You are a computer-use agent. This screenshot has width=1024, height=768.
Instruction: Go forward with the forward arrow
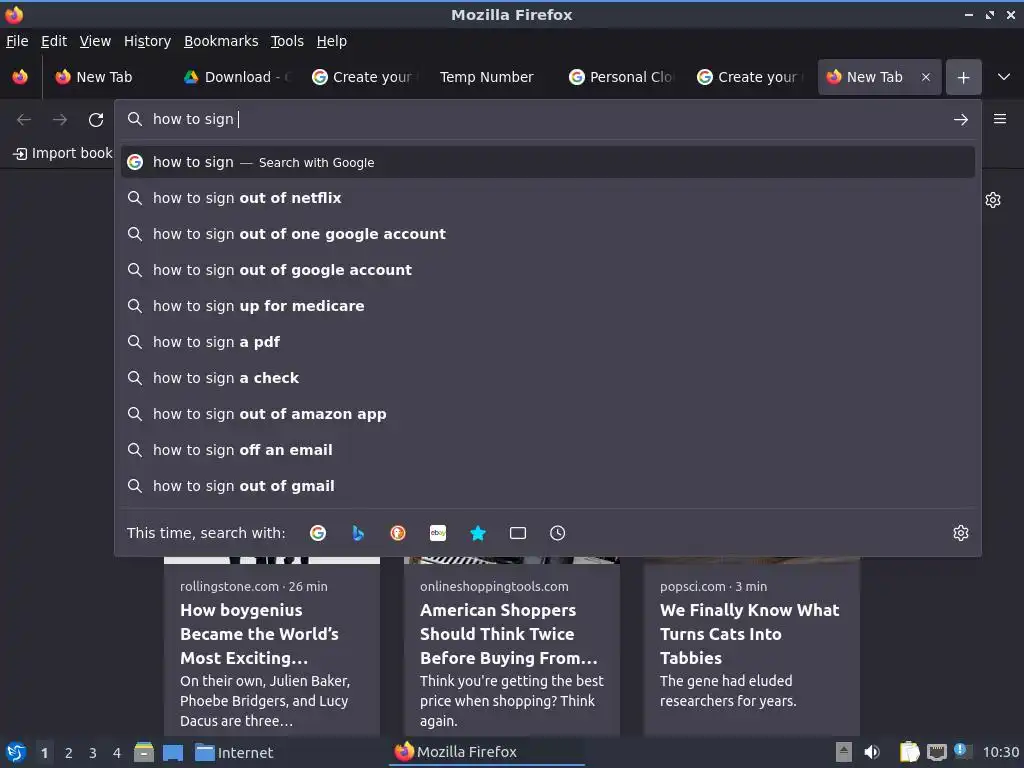pyautogui.click(x=60, y=120)
